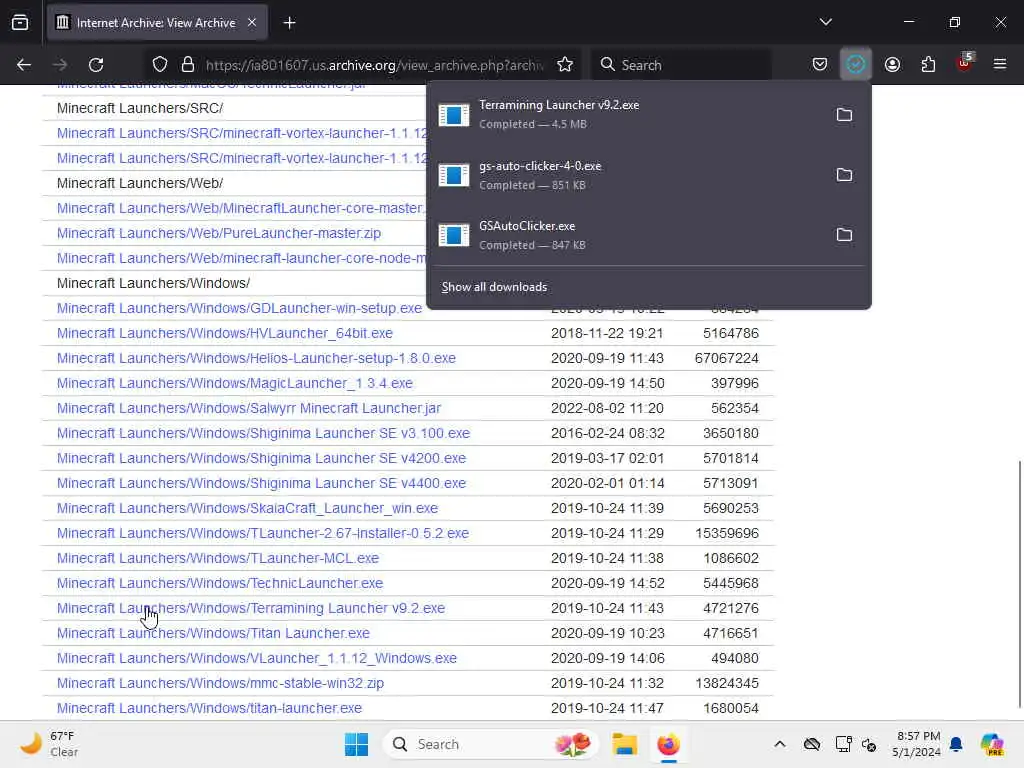Viewport: 1024px width, 768px height.
Task: Show GSAutoClicker.exe in folder
Action: pyautogui.click(x=844, y=235)
